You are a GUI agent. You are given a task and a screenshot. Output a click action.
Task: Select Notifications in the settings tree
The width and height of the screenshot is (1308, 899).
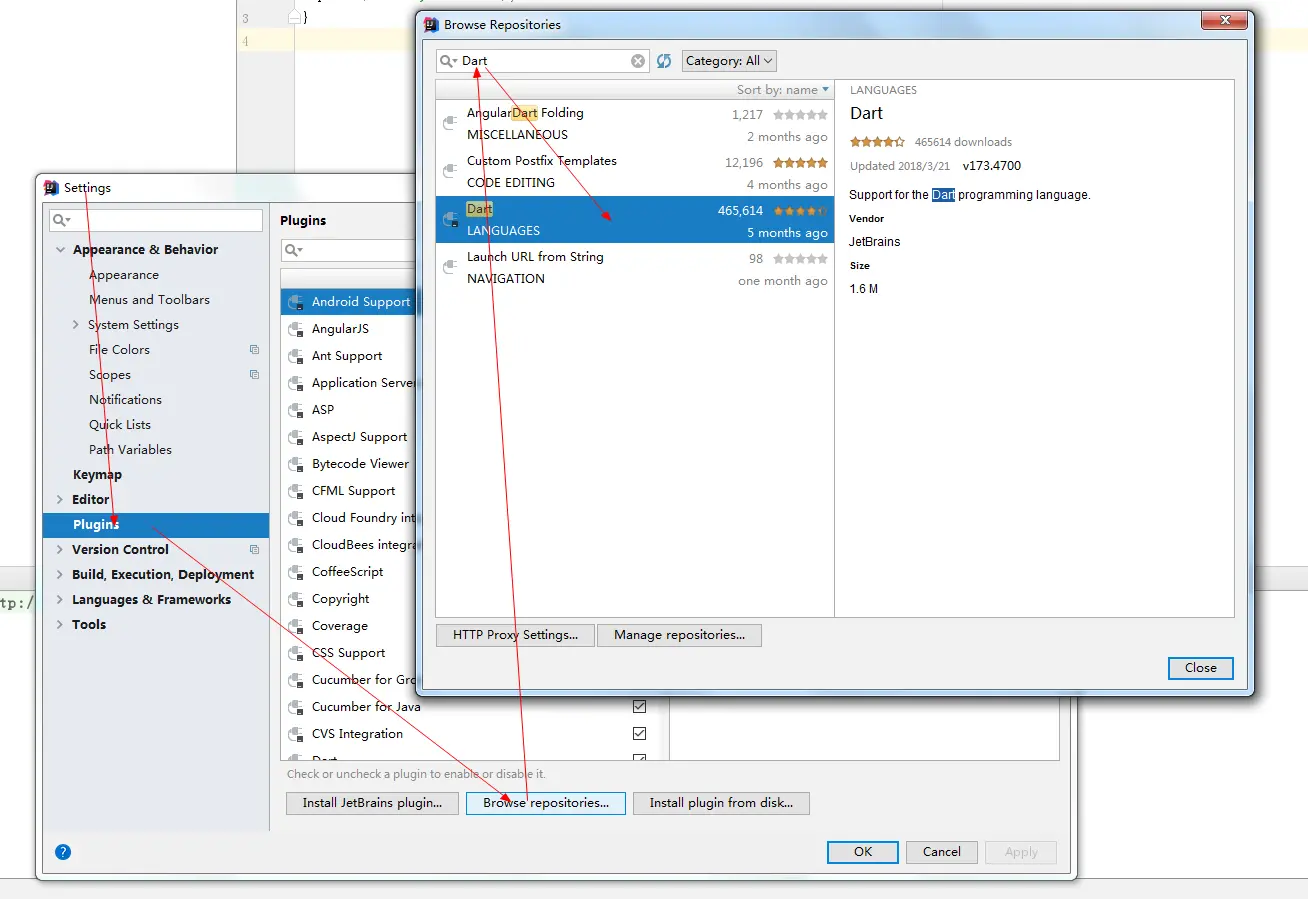[x=125, y=400]
